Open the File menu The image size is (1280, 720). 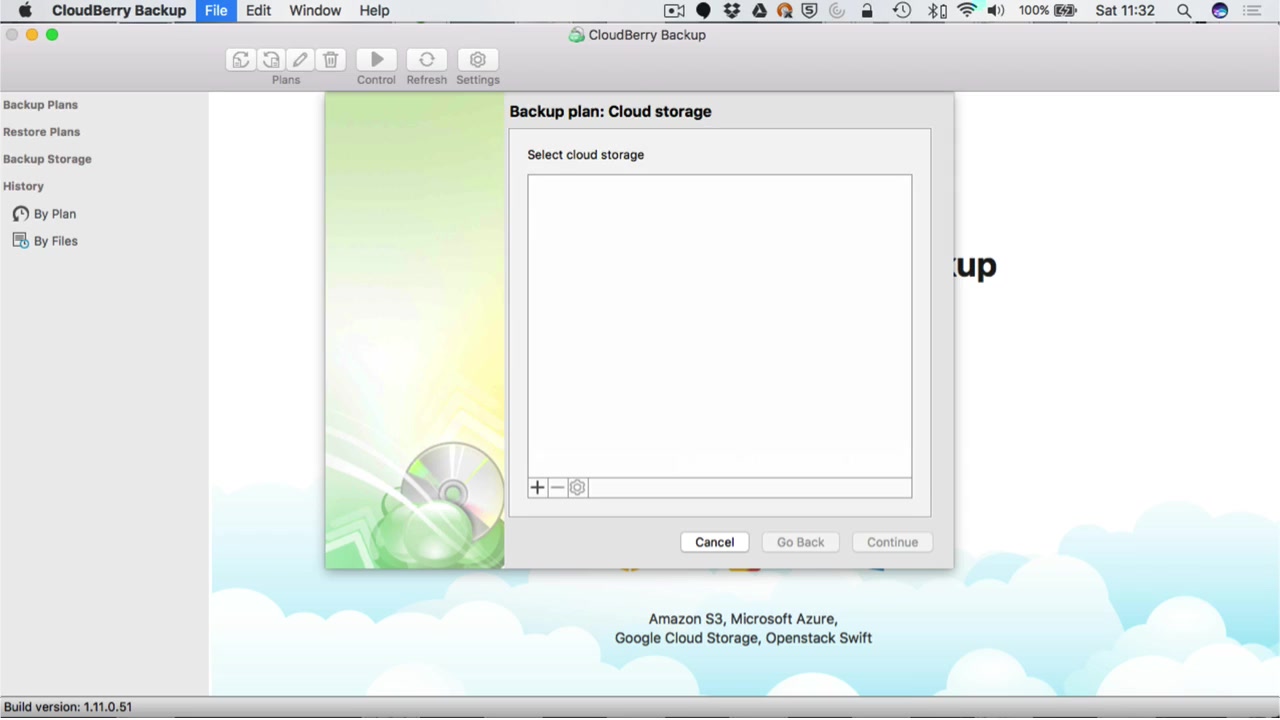click(x=216, y=11)
